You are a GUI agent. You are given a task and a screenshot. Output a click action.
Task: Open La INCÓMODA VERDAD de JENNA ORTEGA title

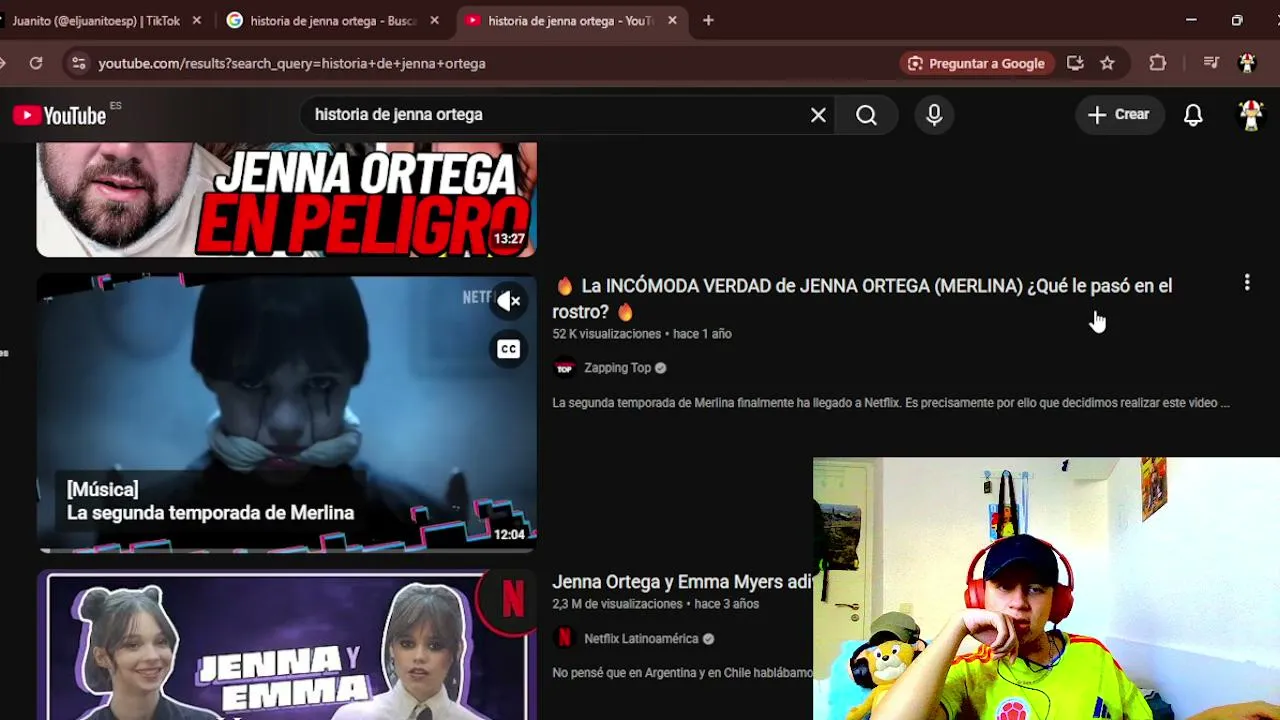(862, 299)
